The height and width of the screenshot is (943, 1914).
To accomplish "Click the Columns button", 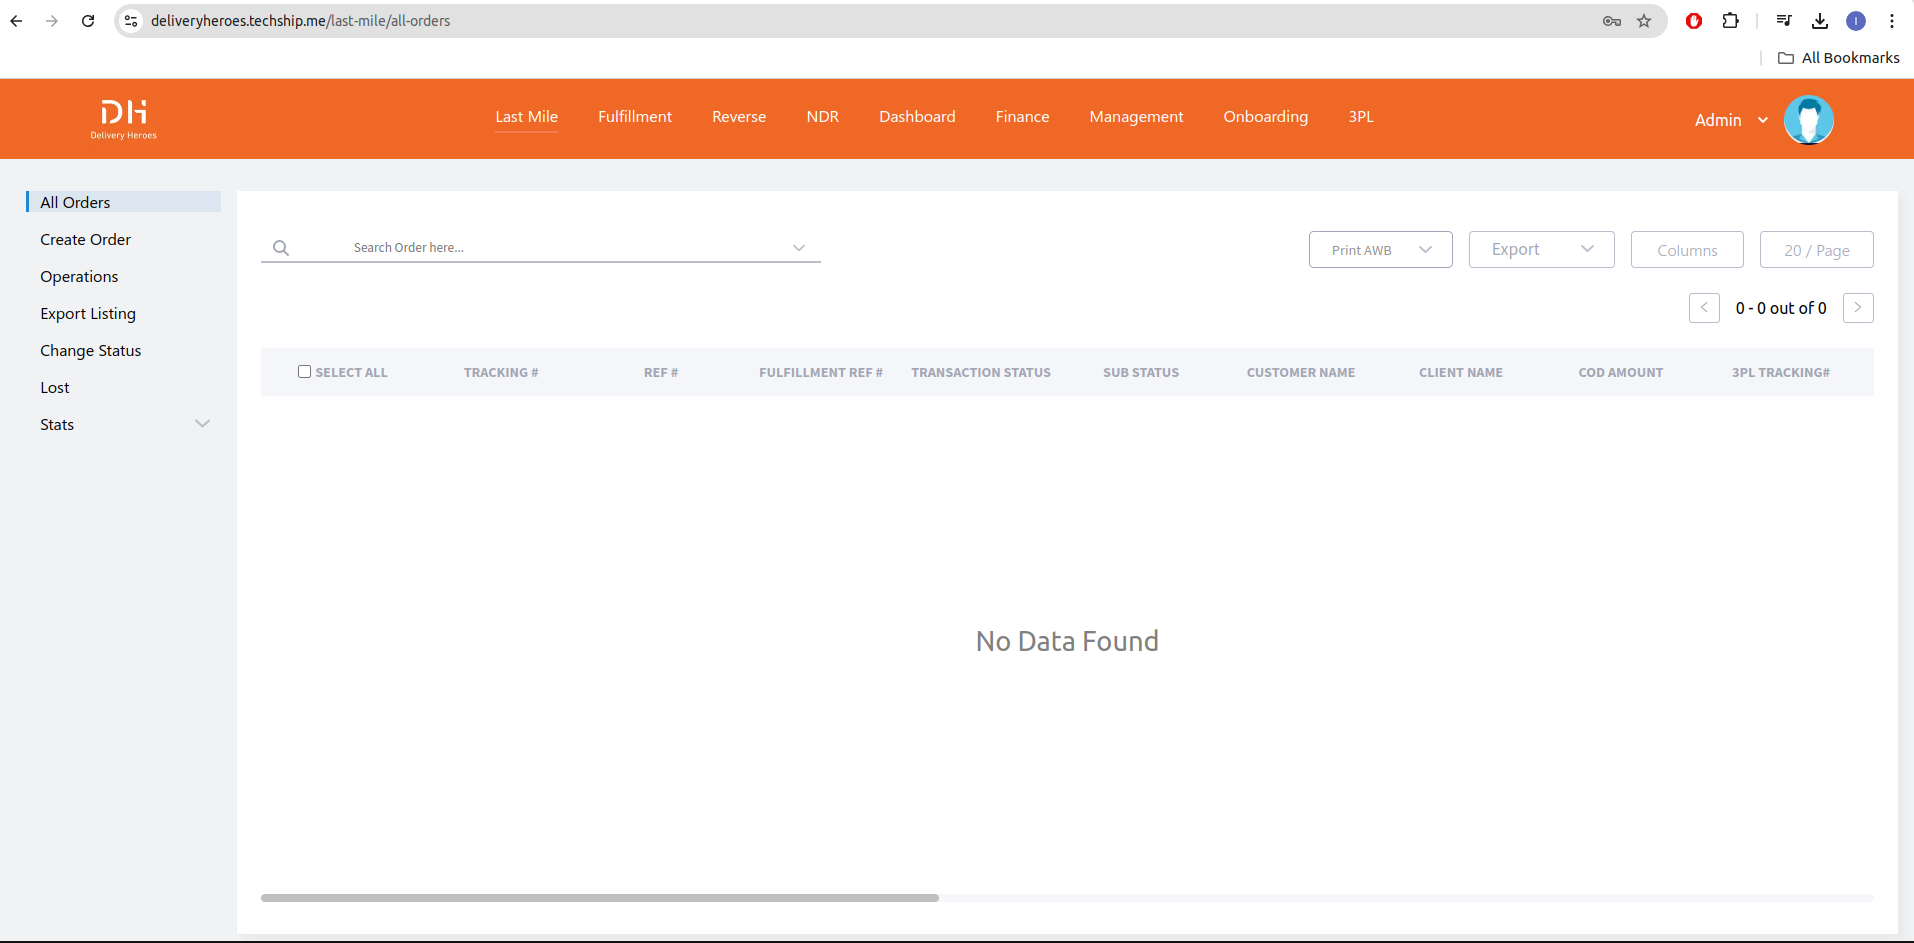I will tap(1686, 250).
